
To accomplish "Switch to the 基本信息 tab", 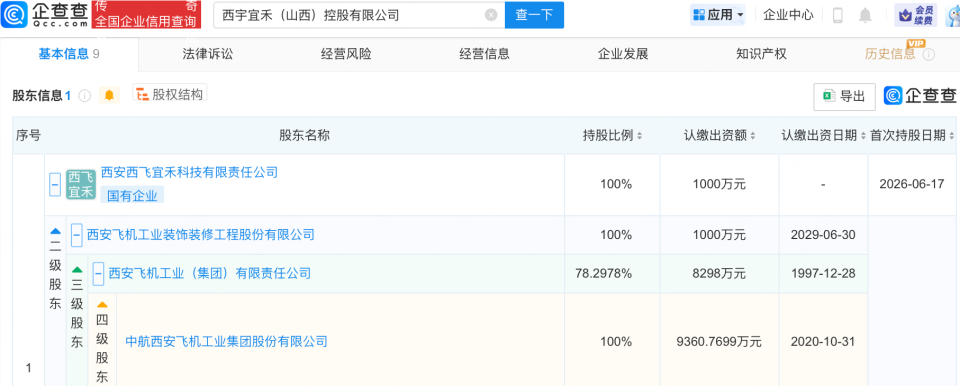I will click(x=69, y=54).
